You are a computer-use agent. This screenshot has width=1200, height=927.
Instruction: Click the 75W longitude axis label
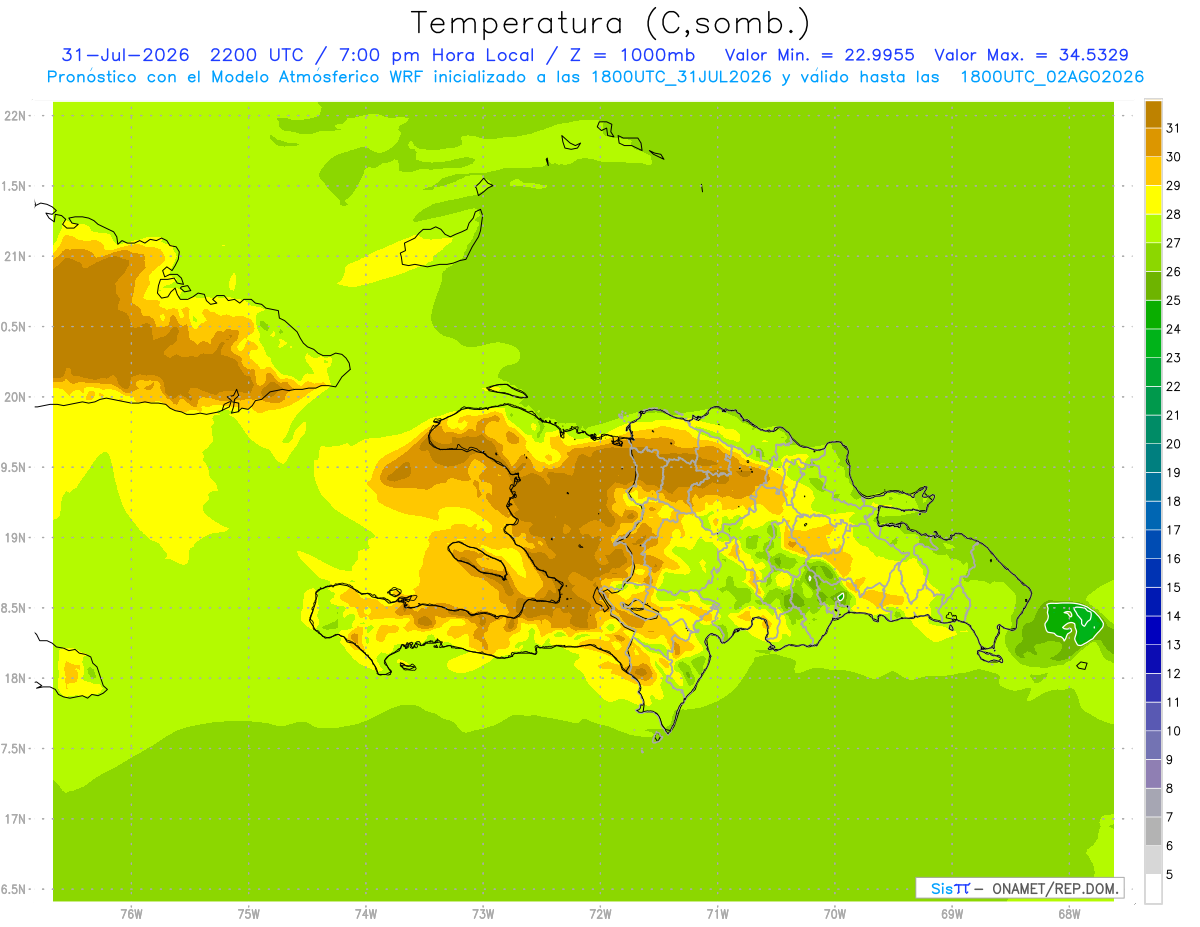(x=248, y=914)
